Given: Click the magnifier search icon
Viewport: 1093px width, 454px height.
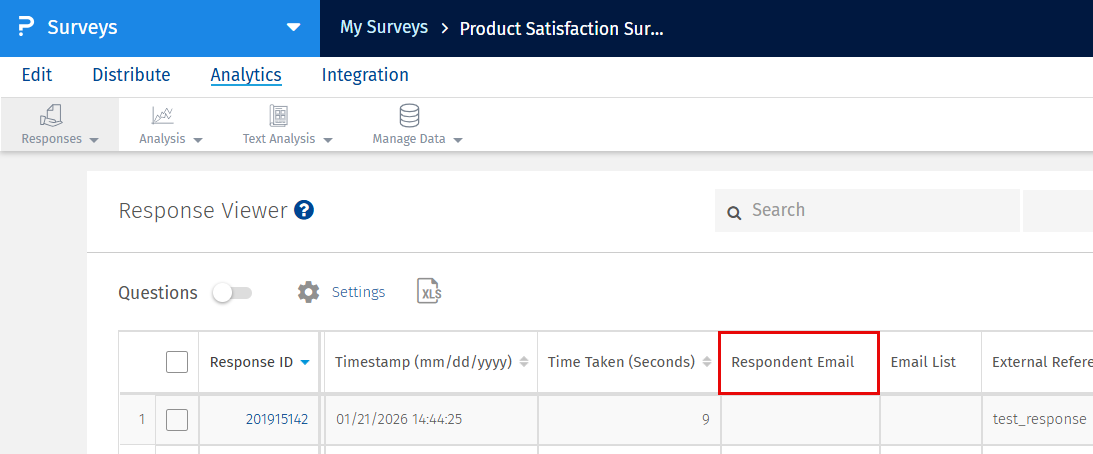Looking at the screenshot, I should coord(734,213).
